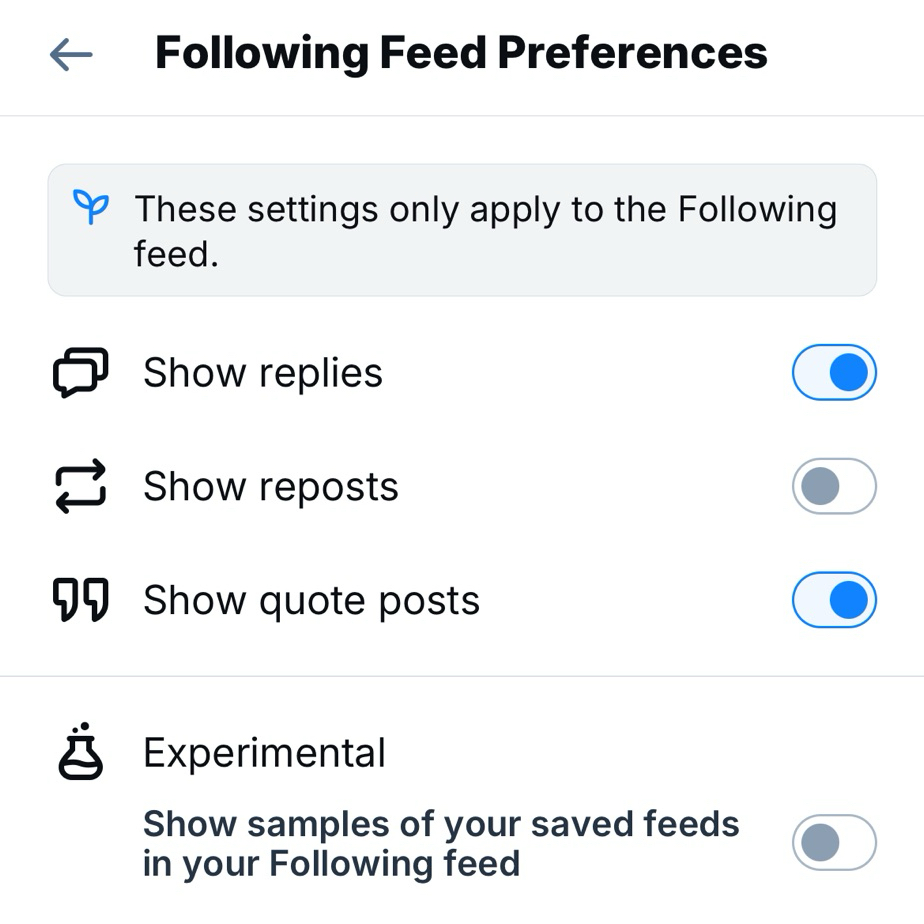Turn off the Show quote posts toggle

tap(834, 601)
